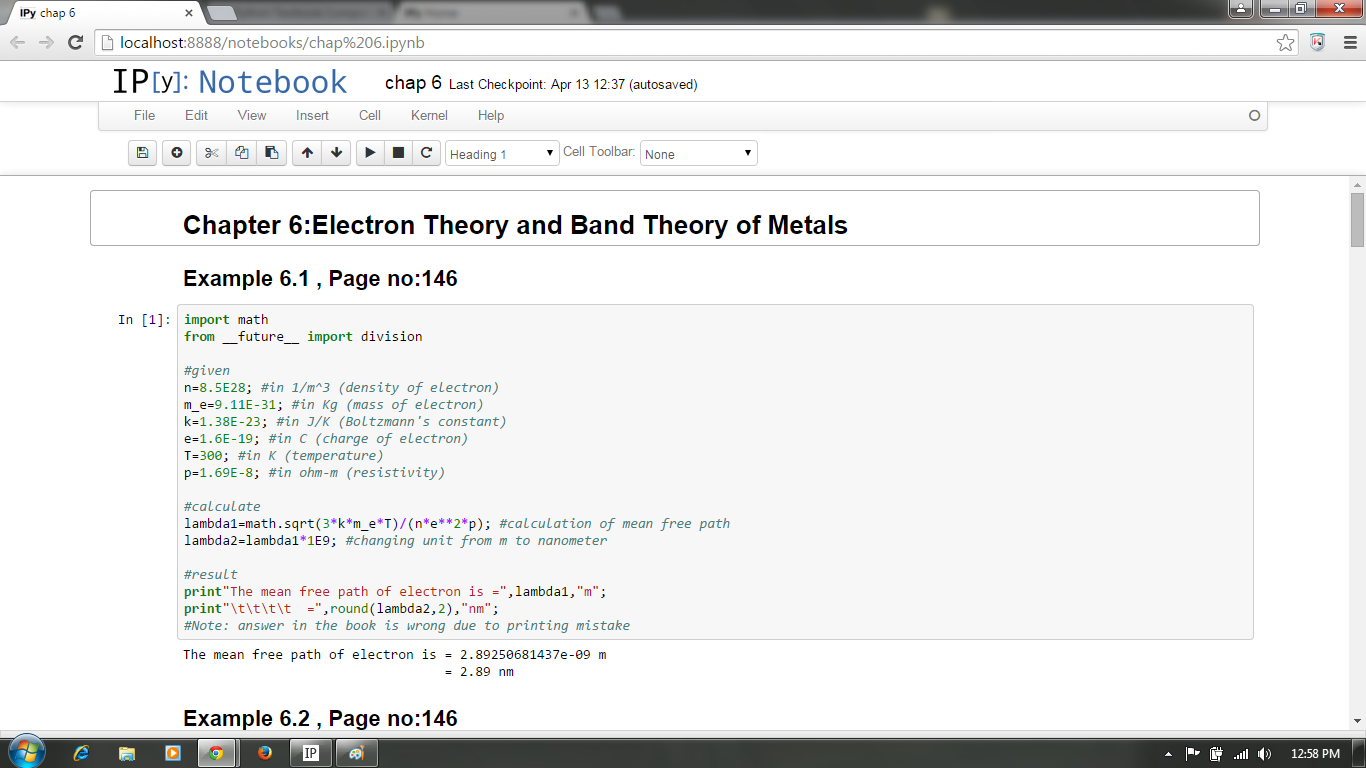Move the cell down with arrow icon
The height and width of the screenshot is (768, 1366).
(337, 153)
